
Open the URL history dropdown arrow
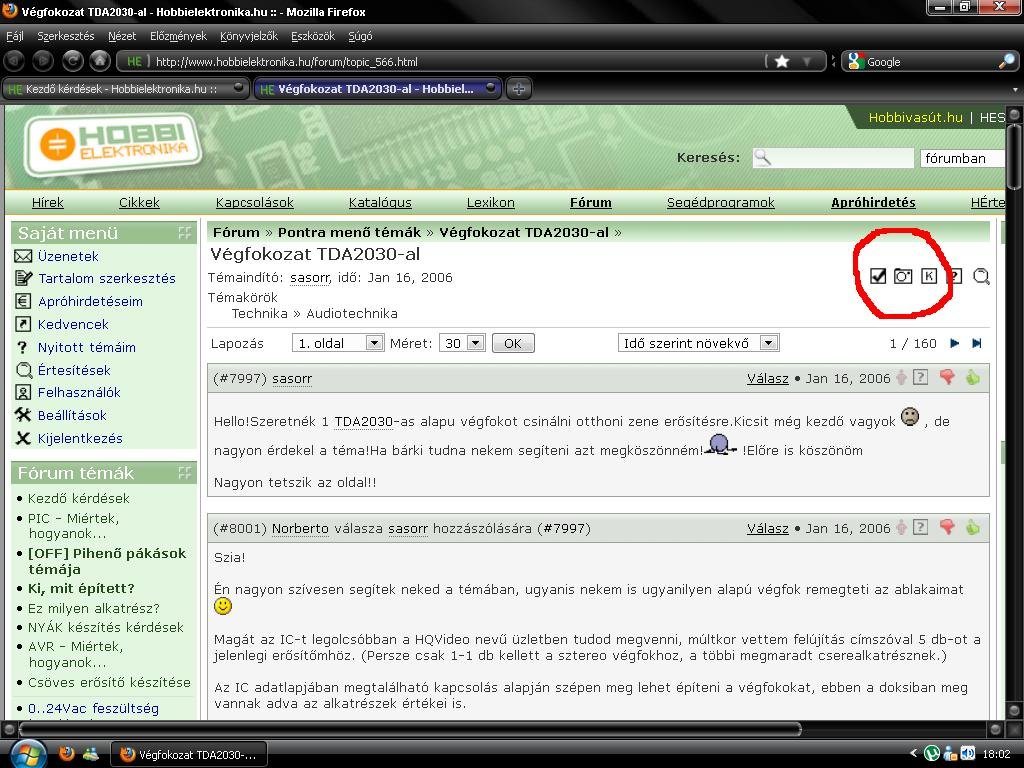(x=808, y=62)
